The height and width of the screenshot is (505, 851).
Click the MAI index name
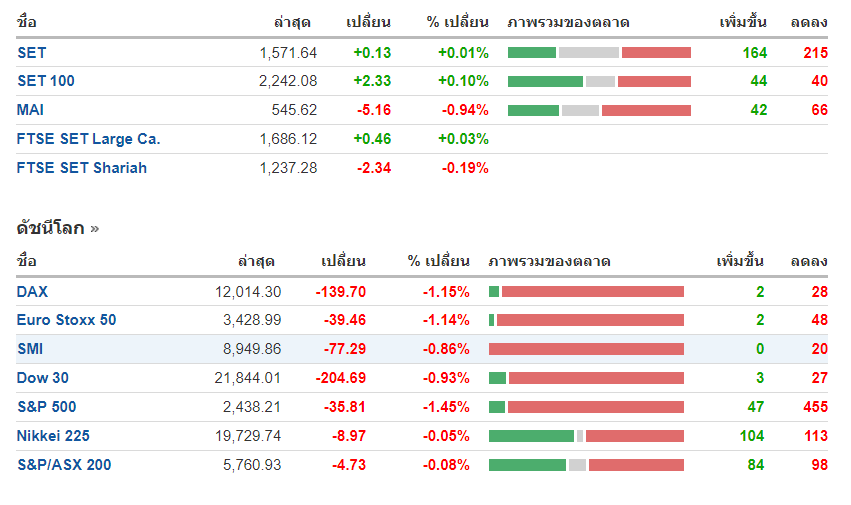(31, 110)
